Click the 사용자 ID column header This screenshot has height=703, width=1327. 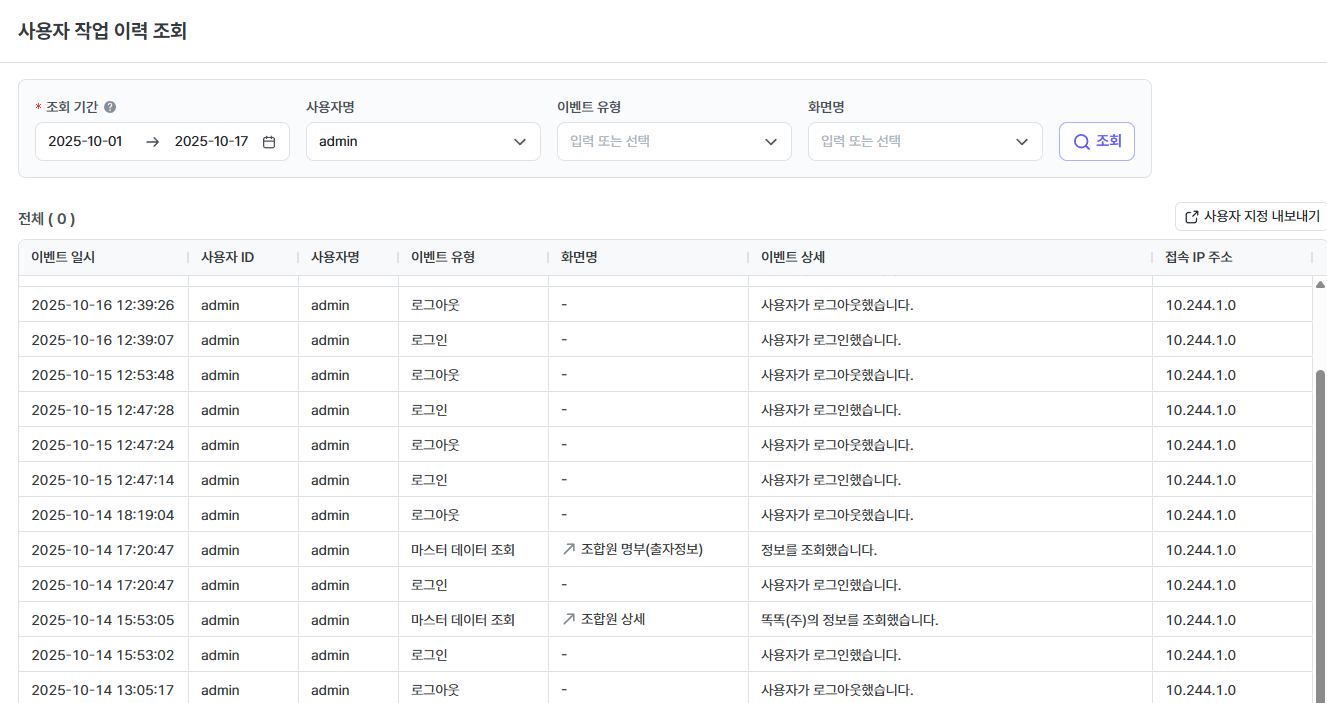coord(227,258)
